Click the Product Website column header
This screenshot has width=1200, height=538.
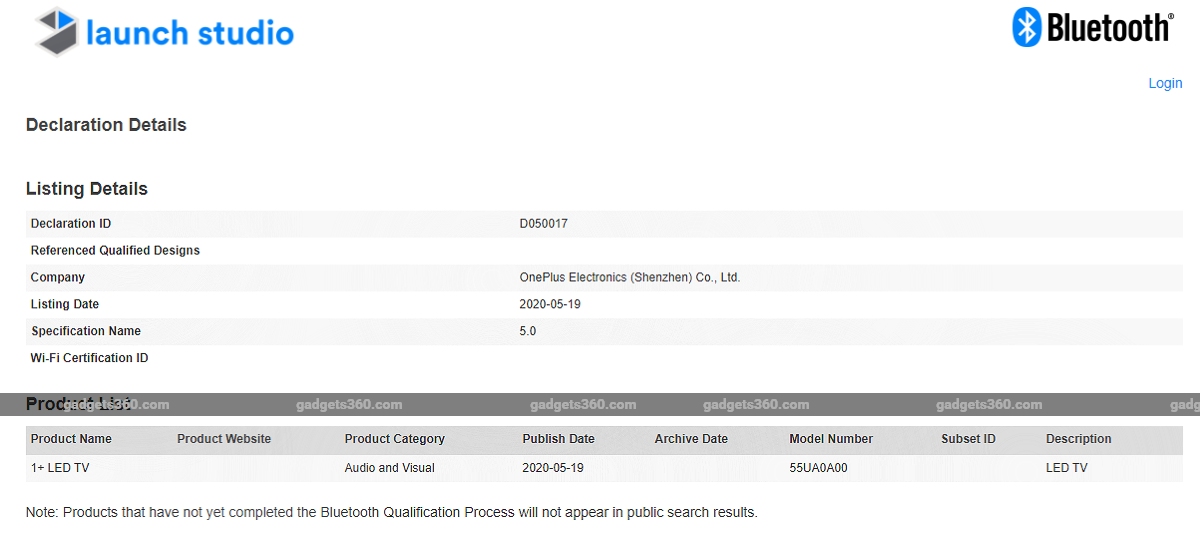(224, 439)
